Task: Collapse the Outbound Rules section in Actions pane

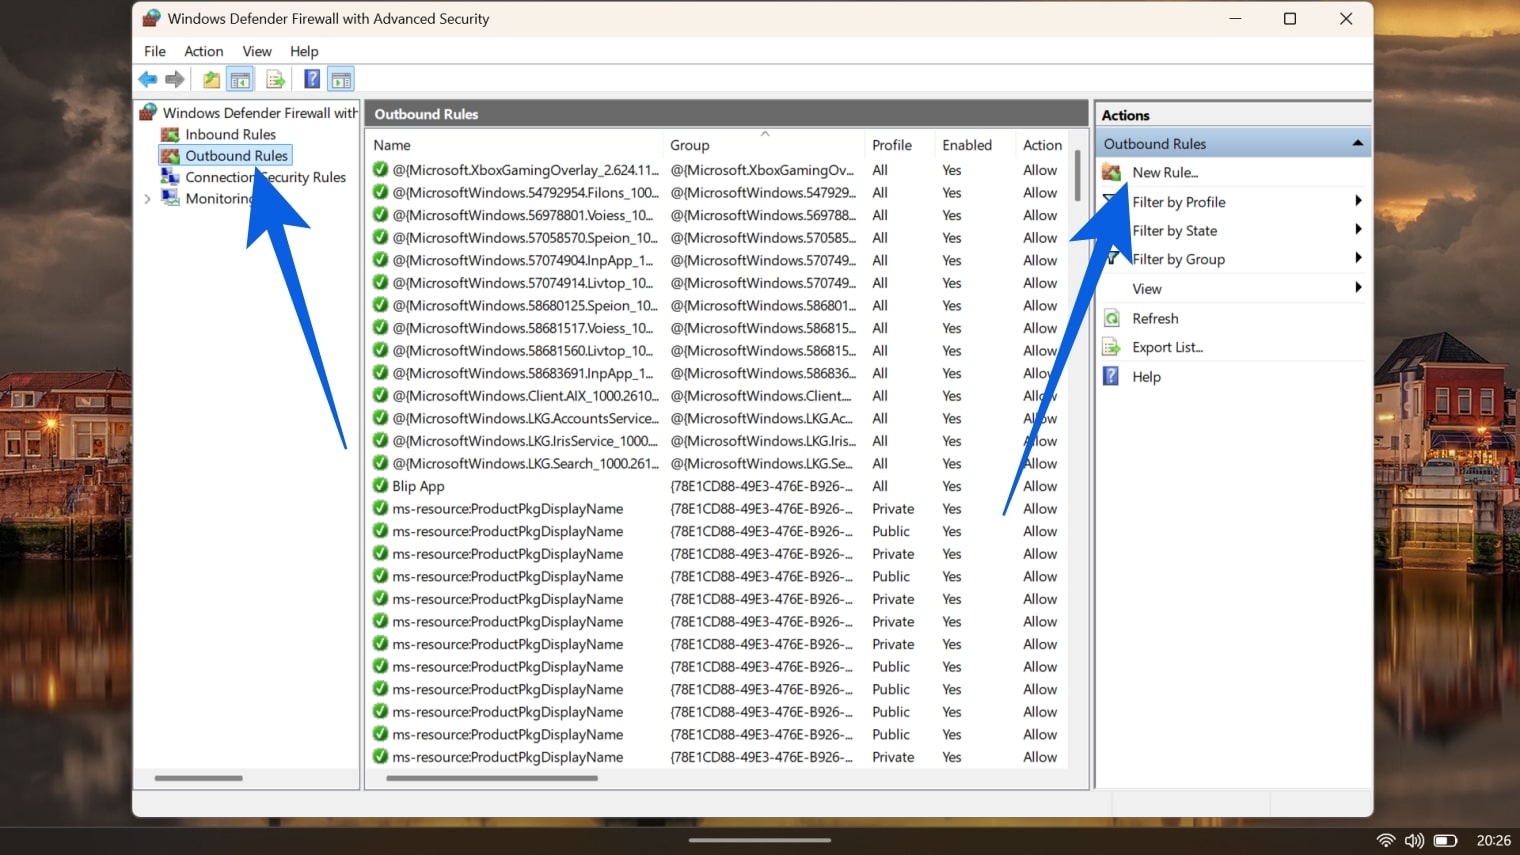Action: 1357,143
